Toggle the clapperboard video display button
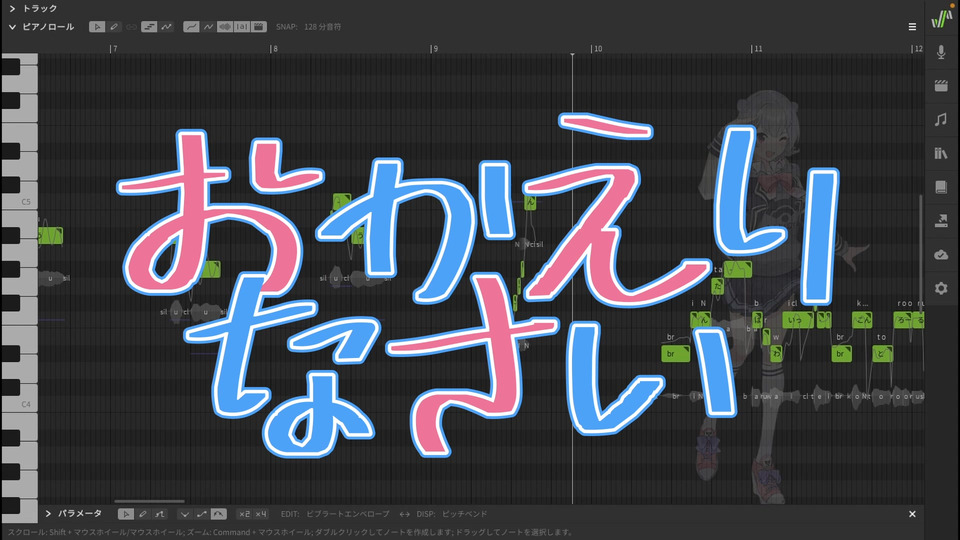The image size is (960, 540). (x=259, y=27)
